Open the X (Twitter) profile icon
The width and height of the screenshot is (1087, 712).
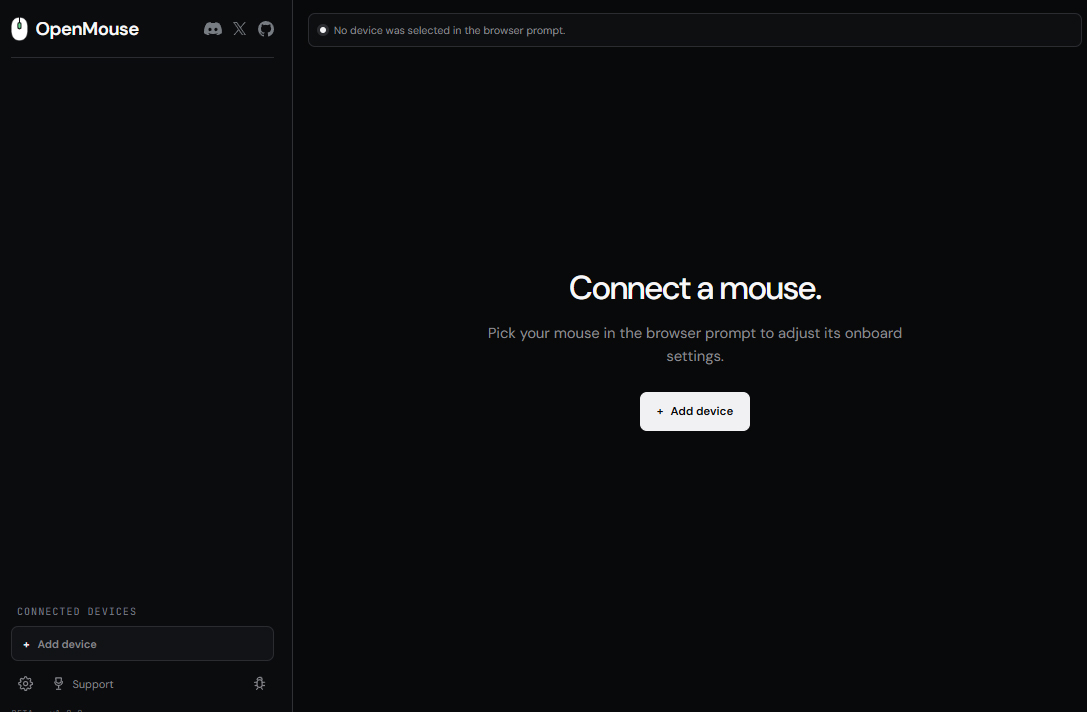239,29
